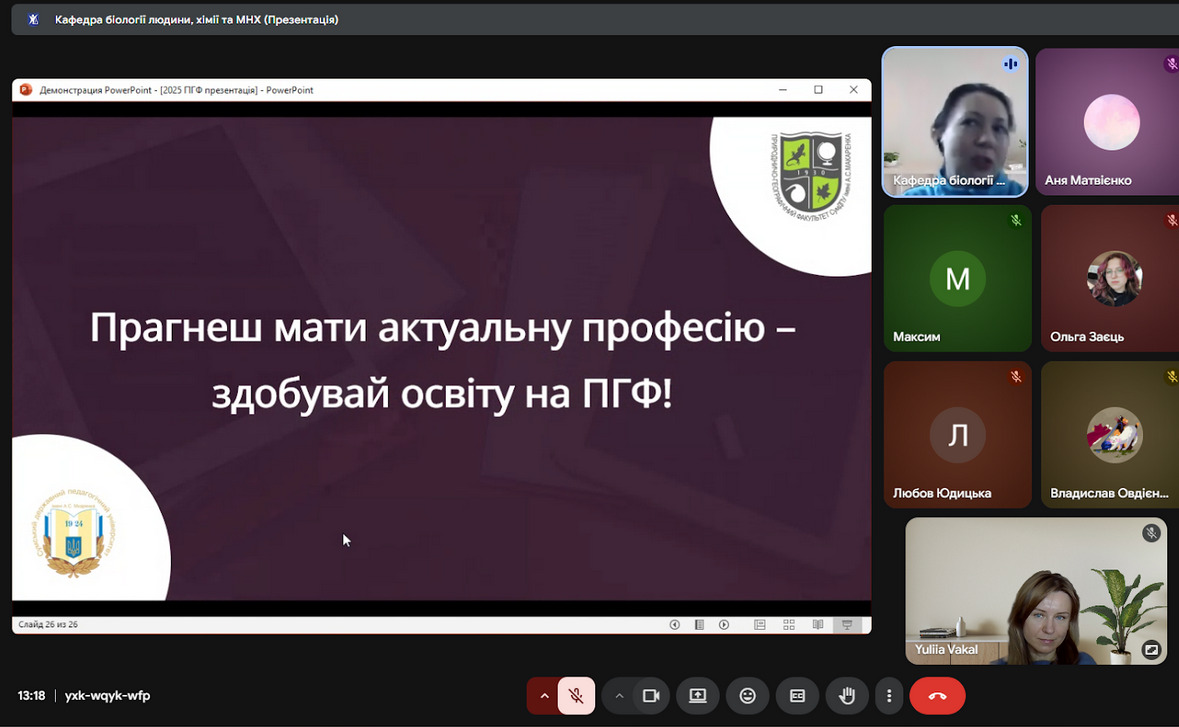
Task: Open the emoji reactions icon
Action: (747, 696)
